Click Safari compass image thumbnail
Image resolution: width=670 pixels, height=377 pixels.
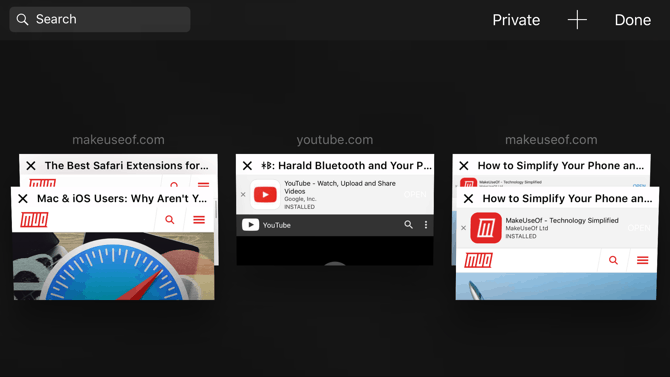point(114,266)
